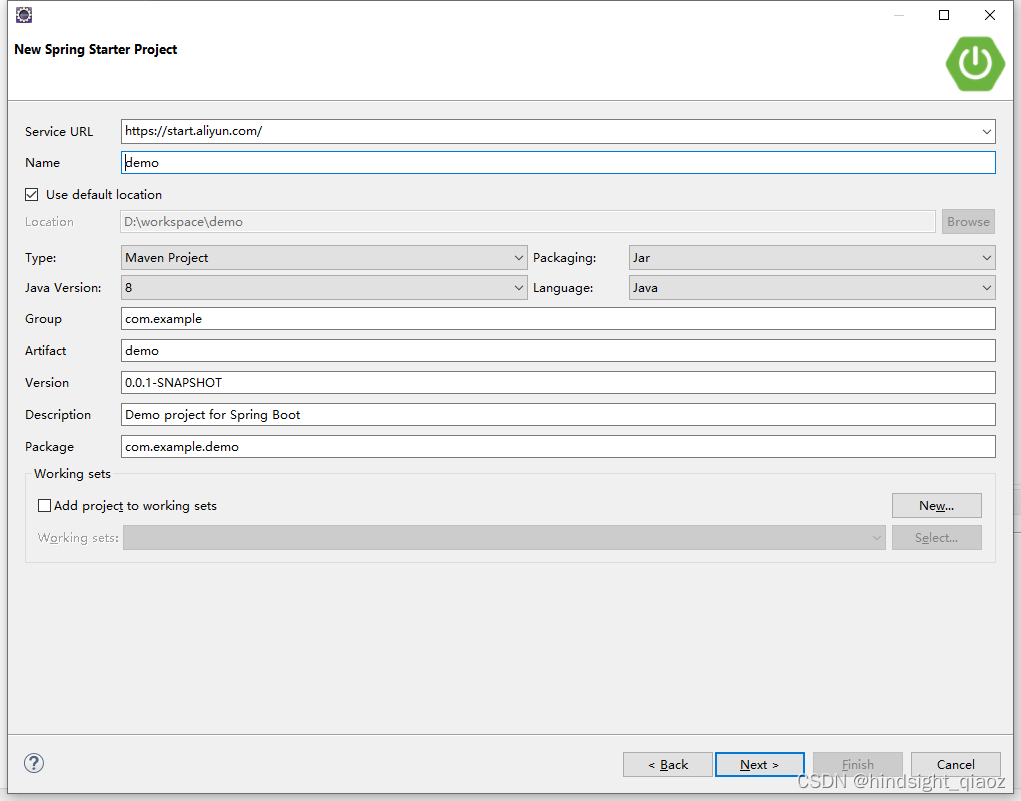Click the New Spring Starter Project title

[96, 49]
